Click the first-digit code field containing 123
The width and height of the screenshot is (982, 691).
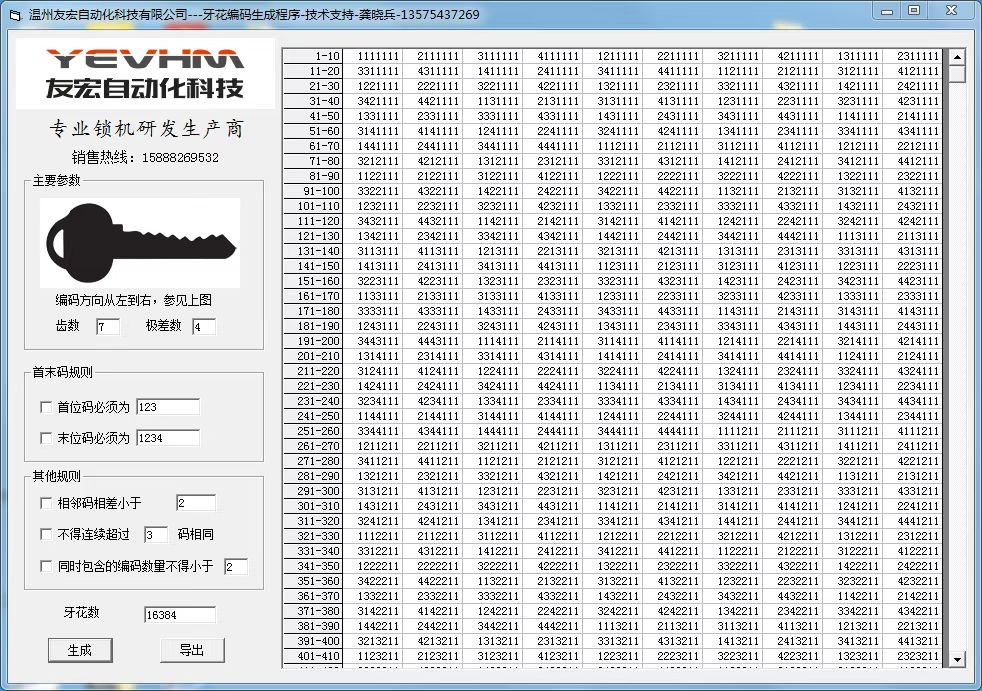(x=168, y=407)
